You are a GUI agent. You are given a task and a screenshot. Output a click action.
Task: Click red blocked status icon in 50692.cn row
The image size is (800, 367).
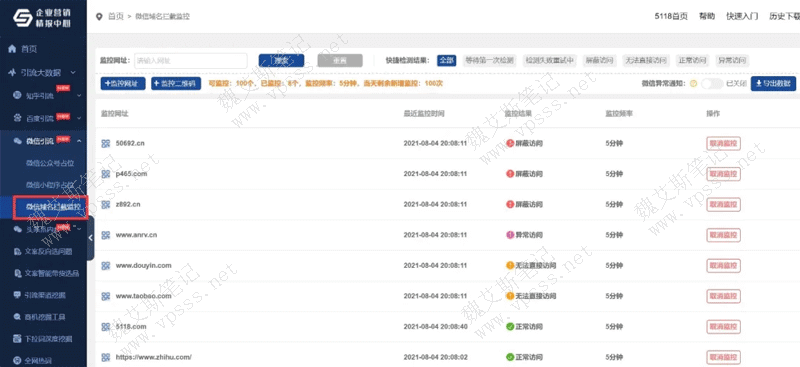tap(510, 143)
